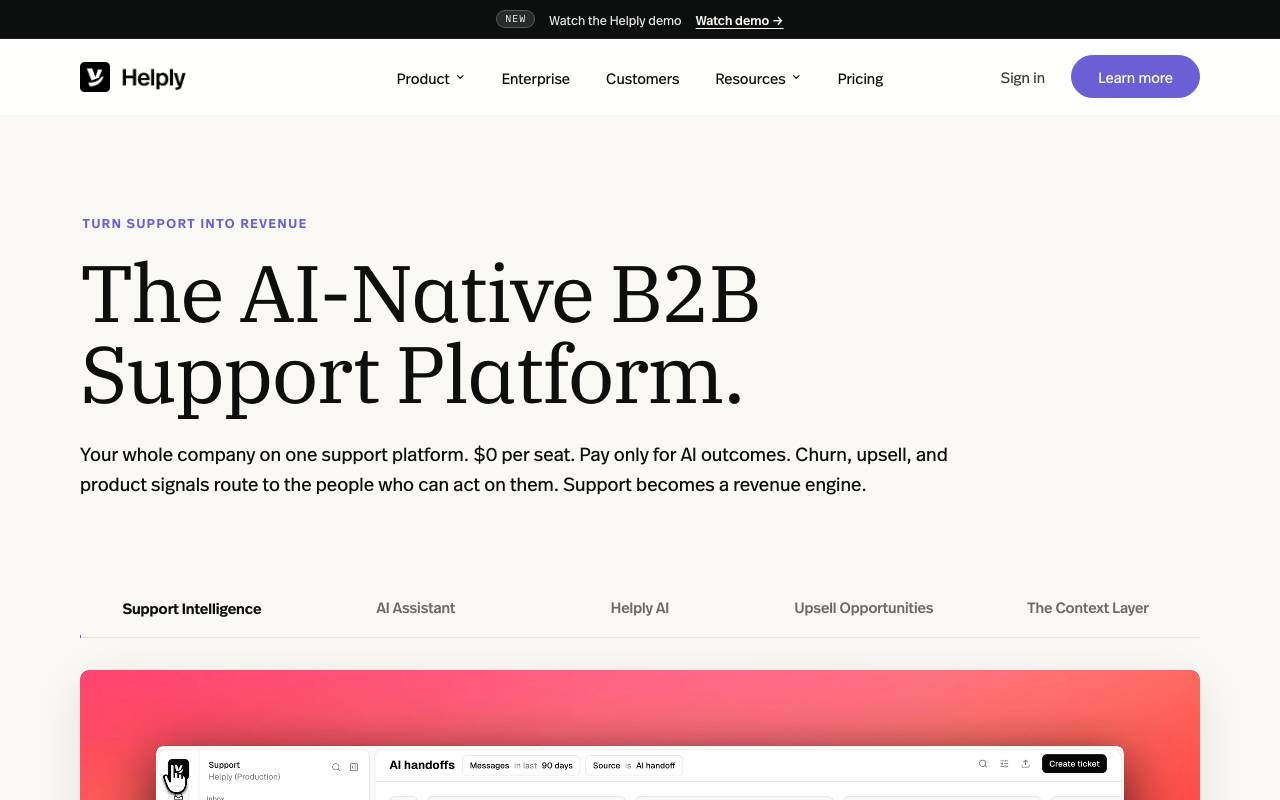Click the Support title in the preview sidebar
The image size is (1280, 800).
[x=224, y=765]
